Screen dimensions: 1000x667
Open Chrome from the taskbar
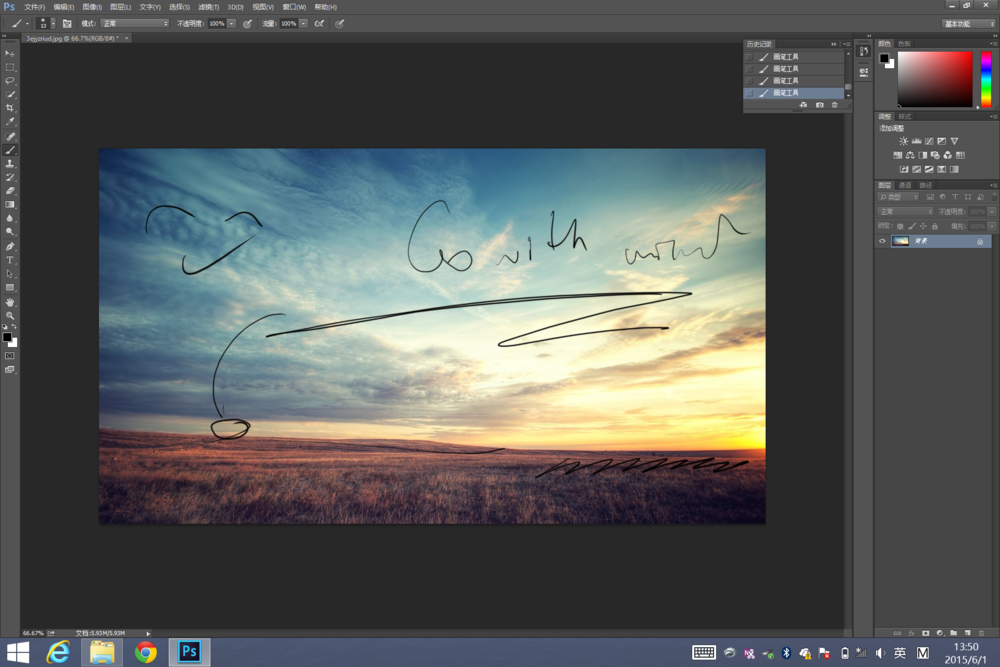[145, 652]
